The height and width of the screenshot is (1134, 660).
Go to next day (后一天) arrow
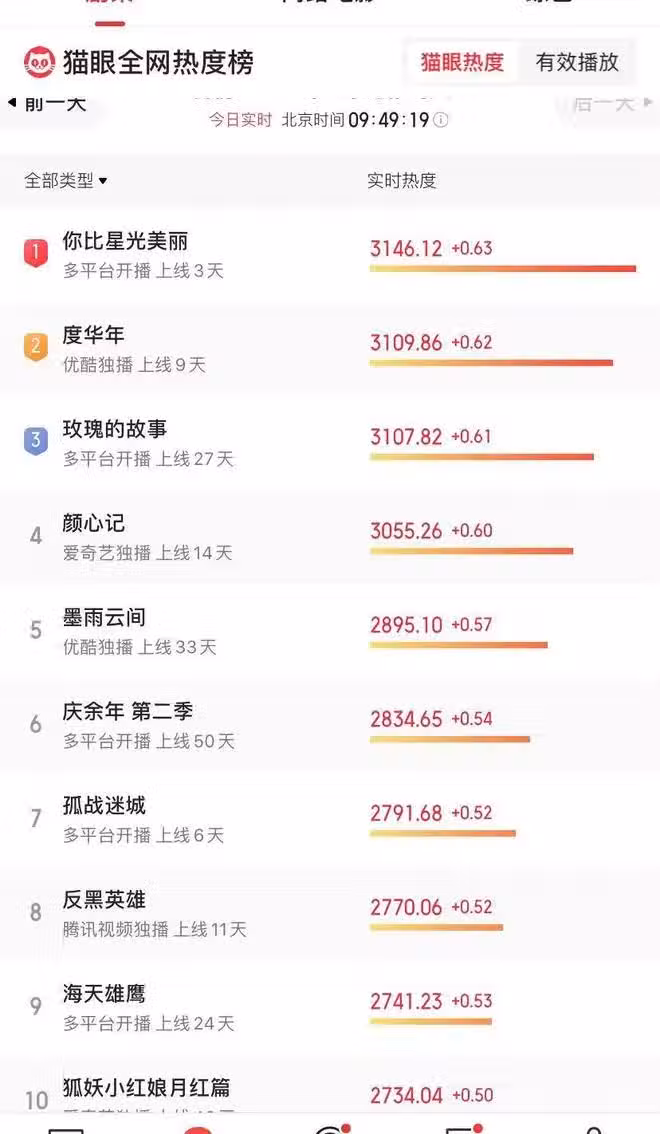612,102
